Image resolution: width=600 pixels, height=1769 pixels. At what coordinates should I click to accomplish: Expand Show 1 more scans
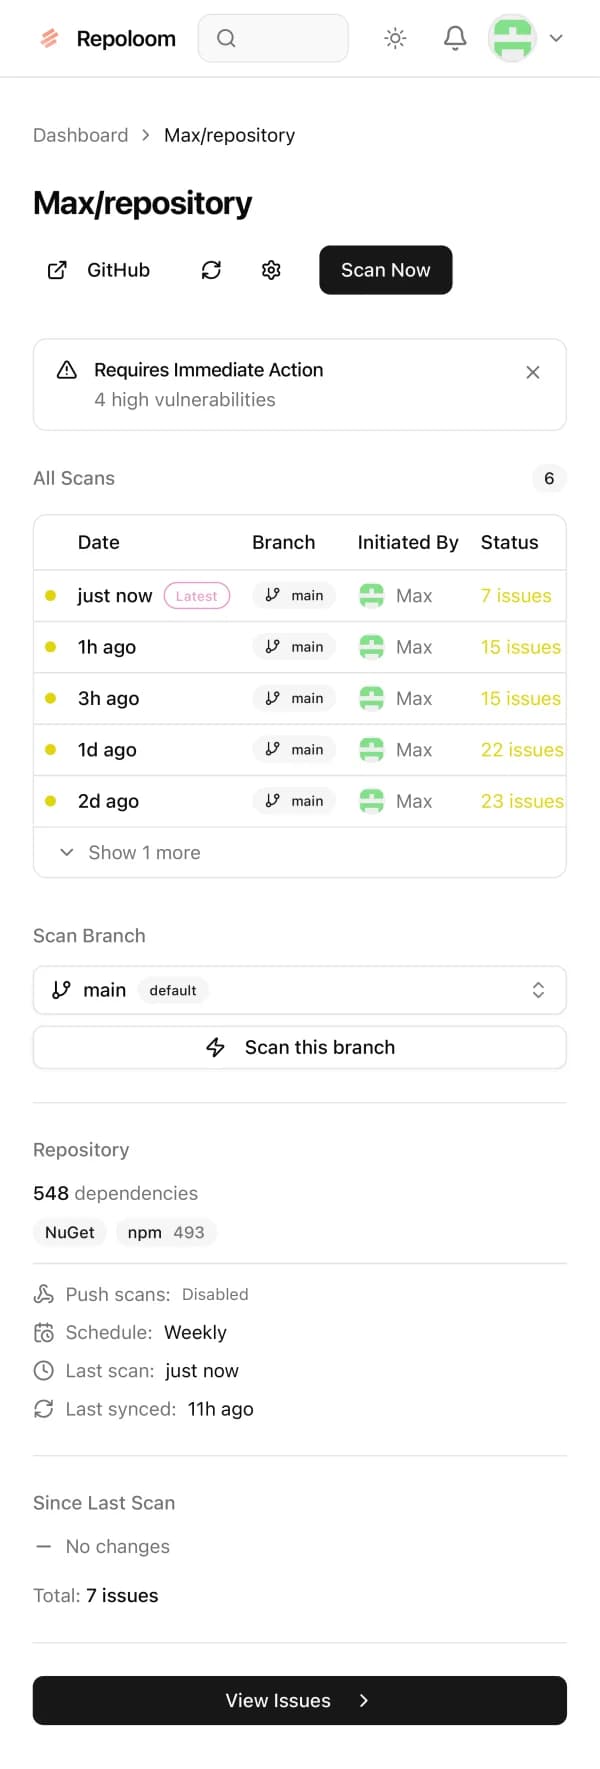[300, 853]
